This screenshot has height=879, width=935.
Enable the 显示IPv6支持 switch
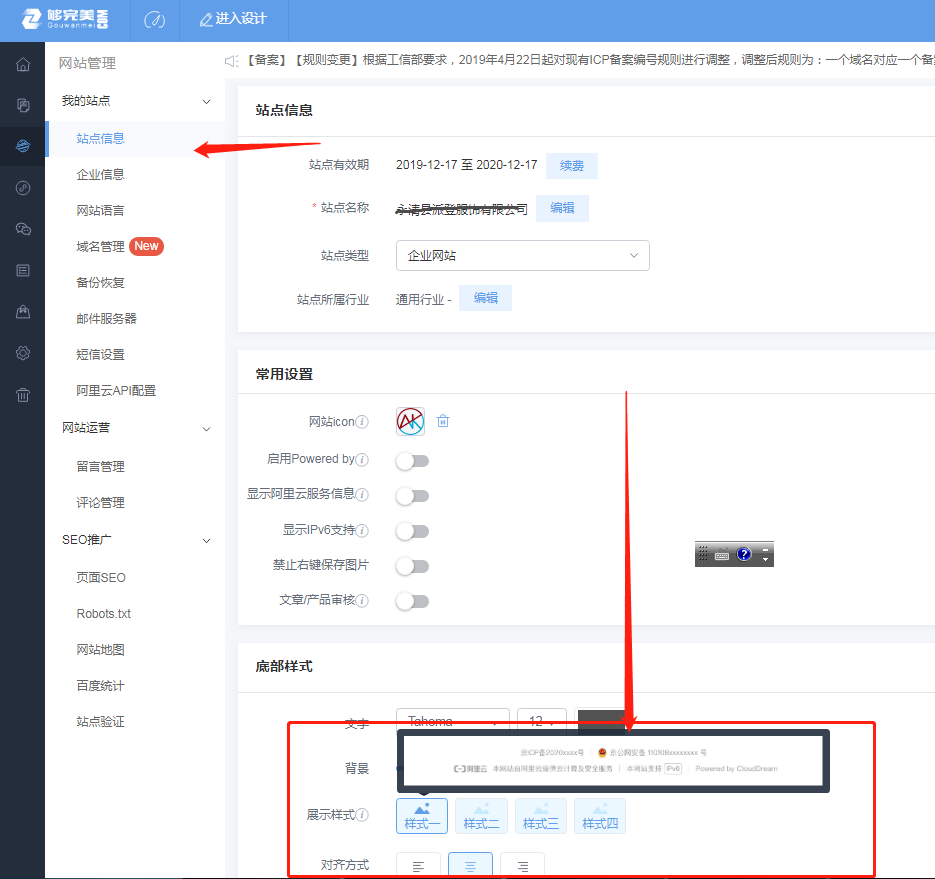(x=412, y=531)
